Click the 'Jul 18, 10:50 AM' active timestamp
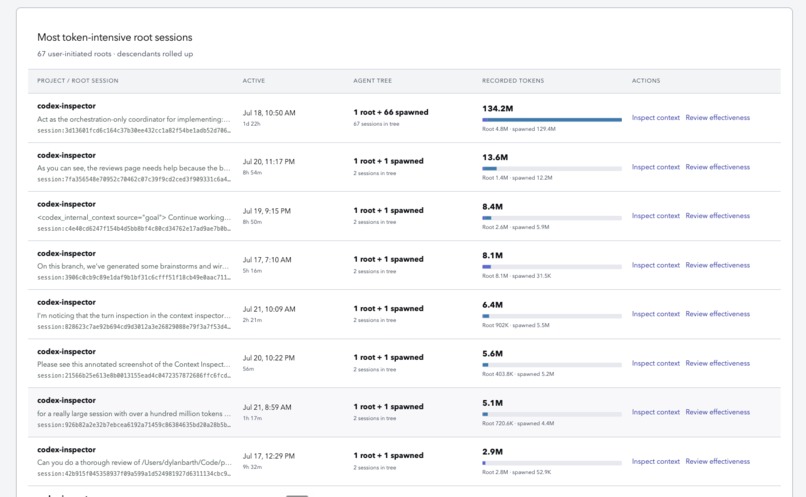This screenshot has width=806, height=497. click(269, 113)
